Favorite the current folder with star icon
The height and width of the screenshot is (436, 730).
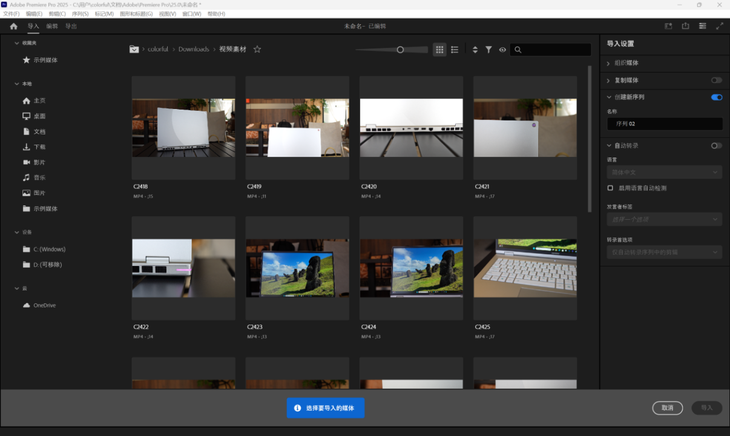(x=257, y=49)
